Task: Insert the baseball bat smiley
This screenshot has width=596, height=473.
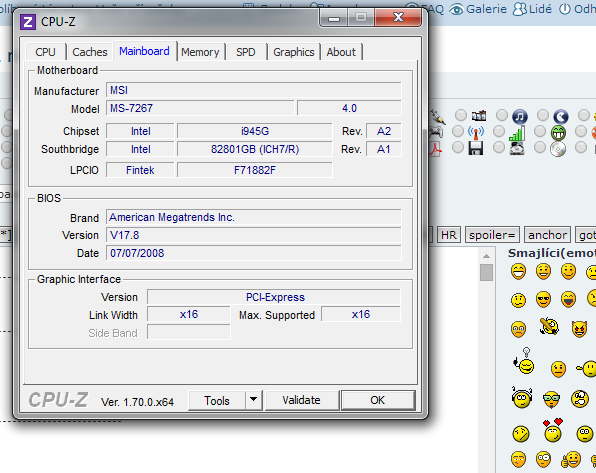Action: (549, 326)
